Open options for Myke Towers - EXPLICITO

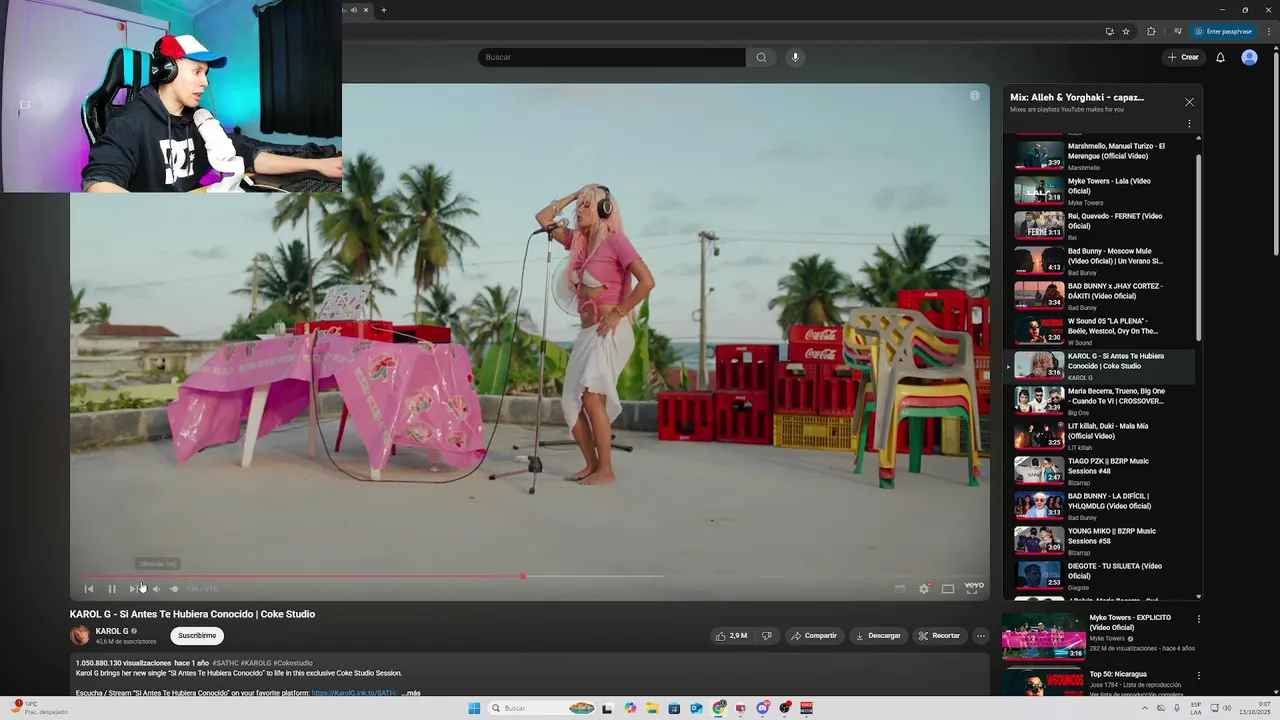pos(1198,619)
